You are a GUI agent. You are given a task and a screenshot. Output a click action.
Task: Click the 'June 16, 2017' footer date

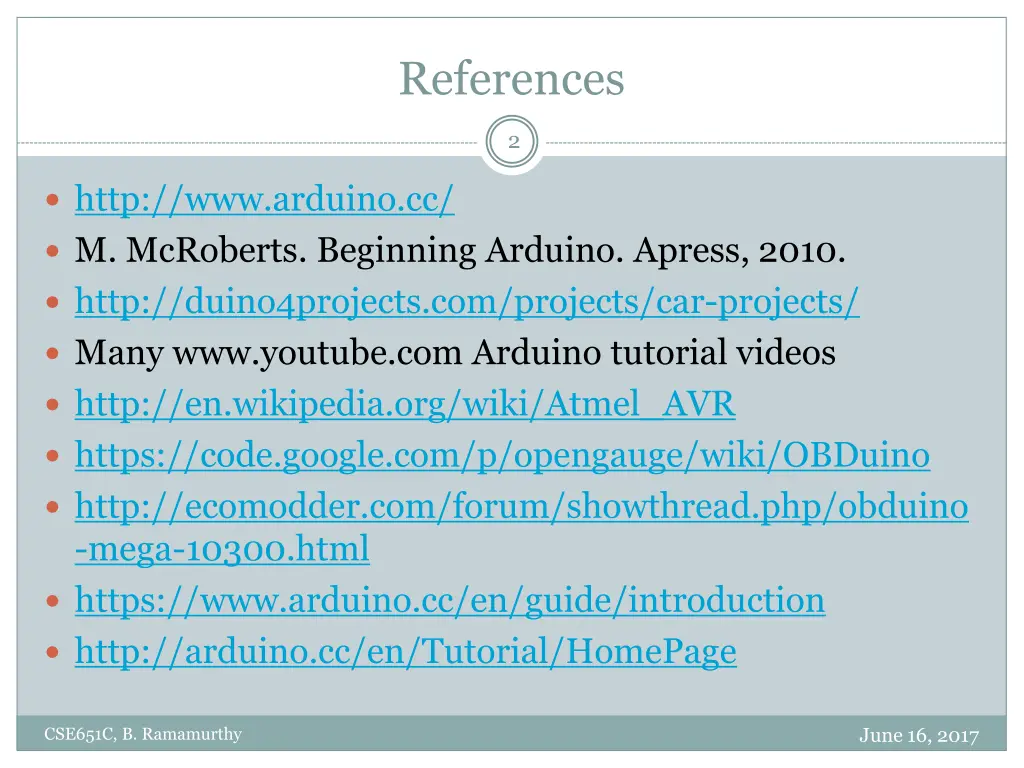click(x=920, y=735)
